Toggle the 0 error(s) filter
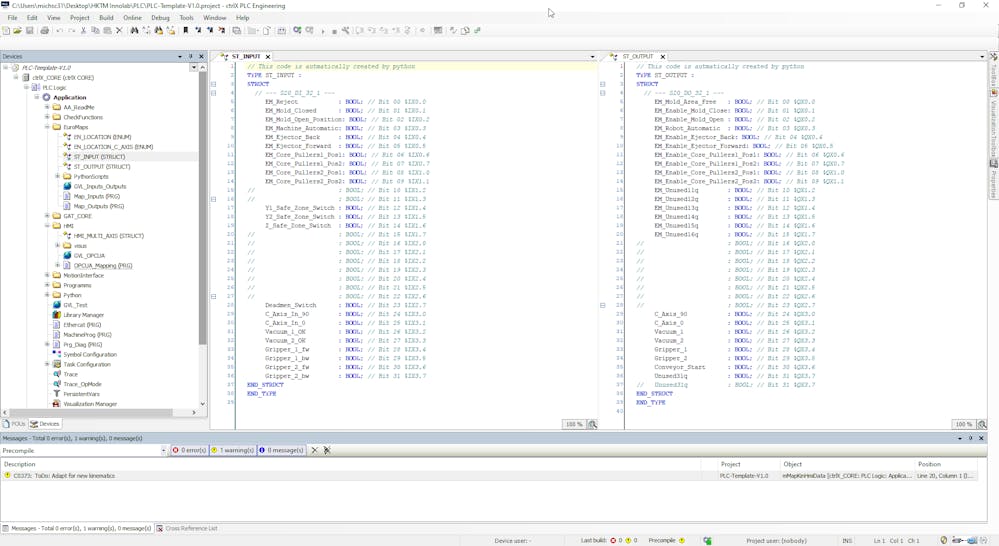 pos(189,450)
